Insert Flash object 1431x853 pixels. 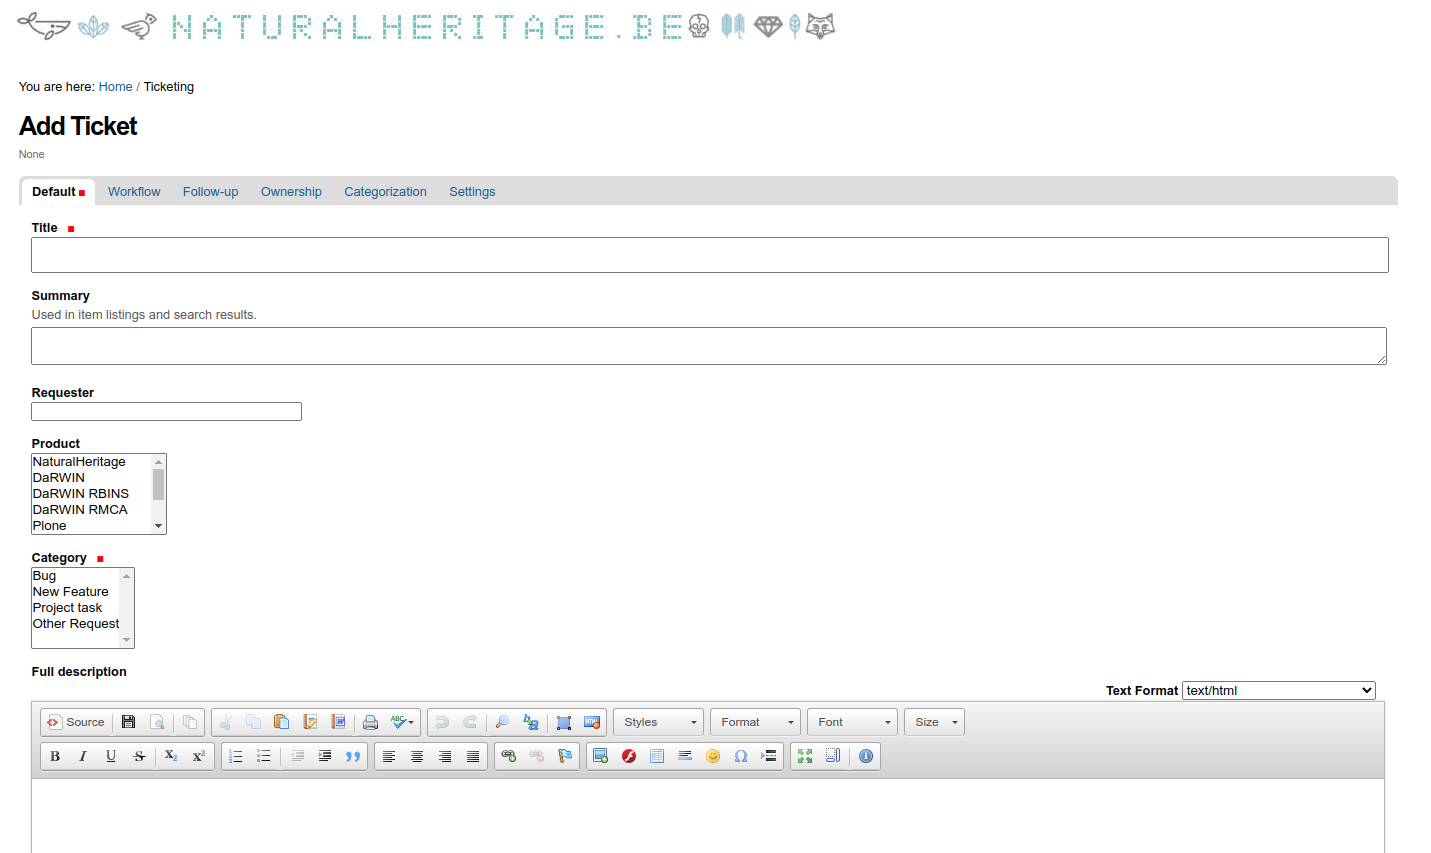tap(629, 756)
